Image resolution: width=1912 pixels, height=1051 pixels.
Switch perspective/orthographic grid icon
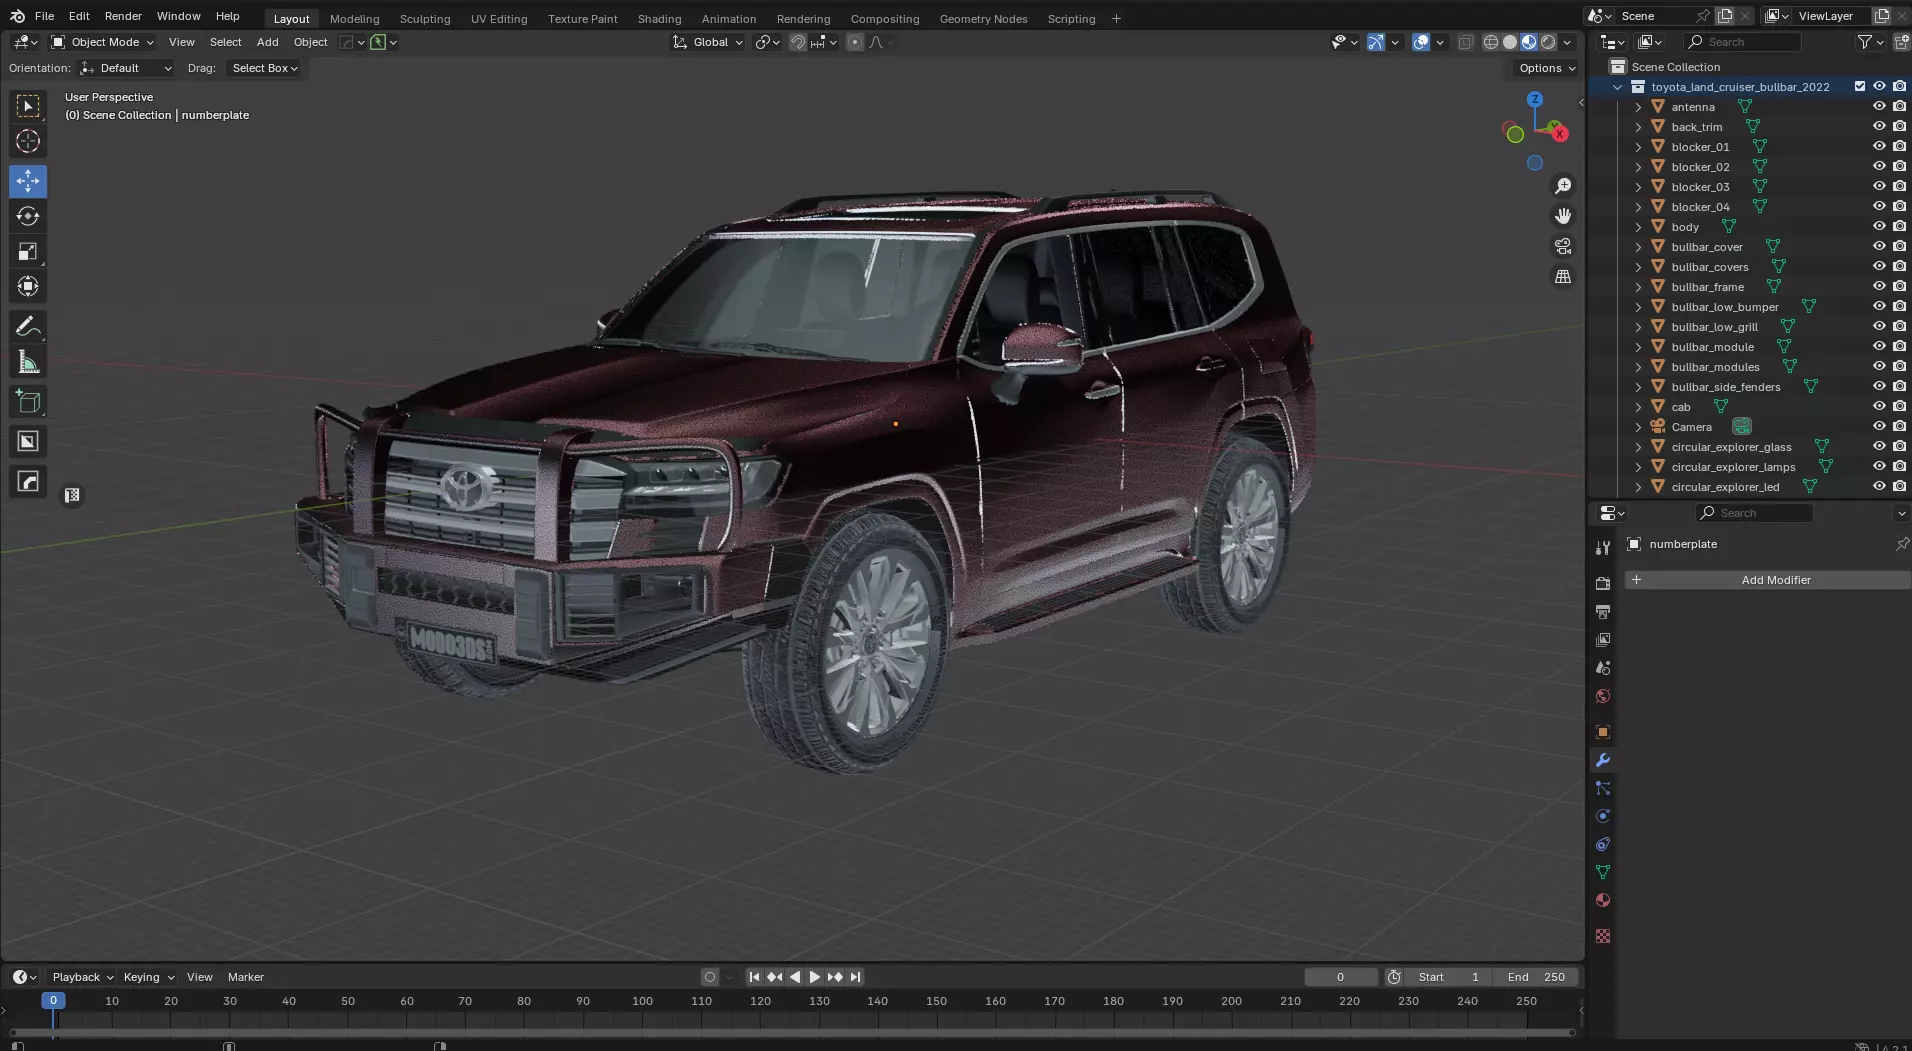pyautogui.click(x=1563, y=277)
